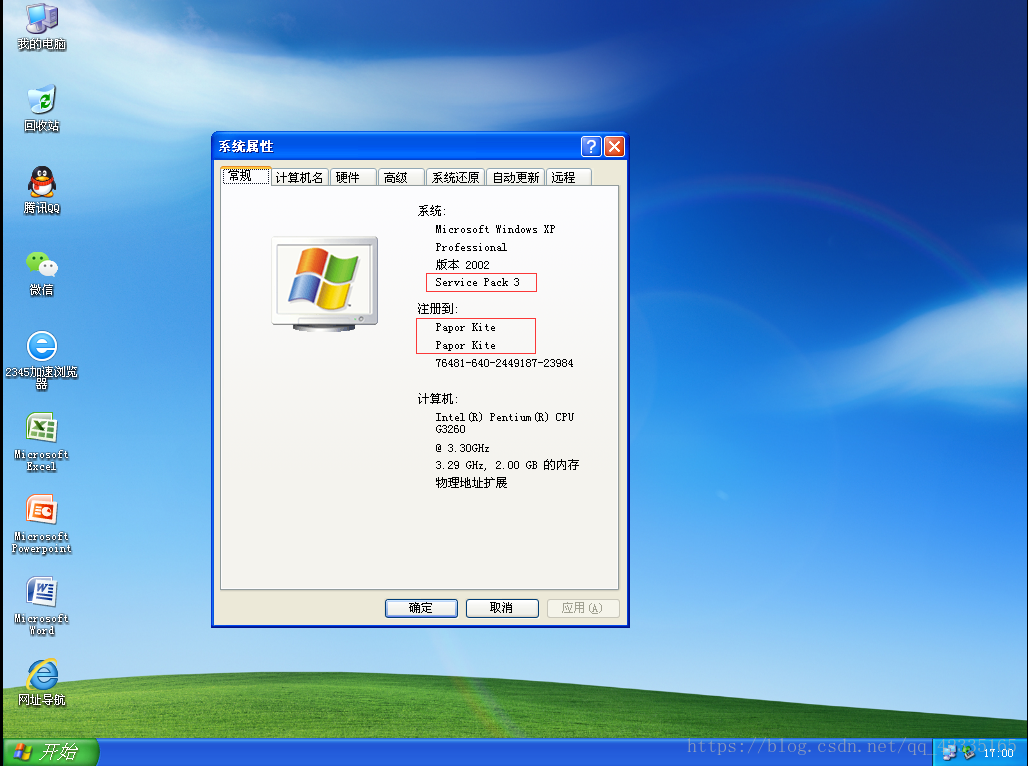Open the 微信 WeChat desktop icon

click(41, 264)
